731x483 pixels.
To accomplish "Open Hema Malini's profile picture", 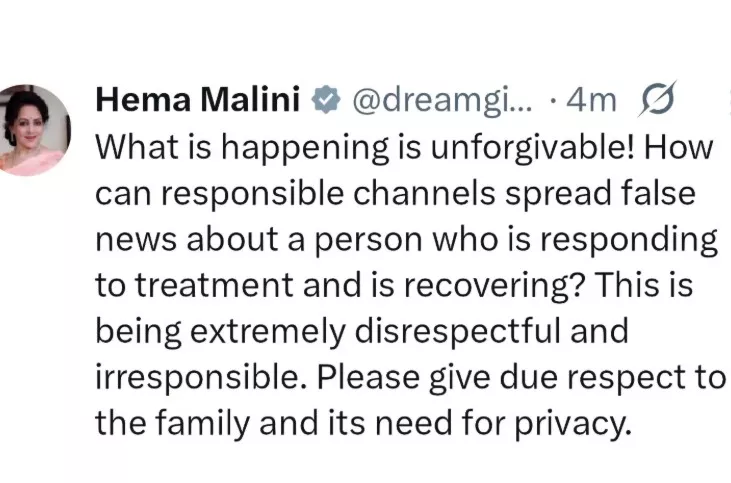I will tap(34, 130).
